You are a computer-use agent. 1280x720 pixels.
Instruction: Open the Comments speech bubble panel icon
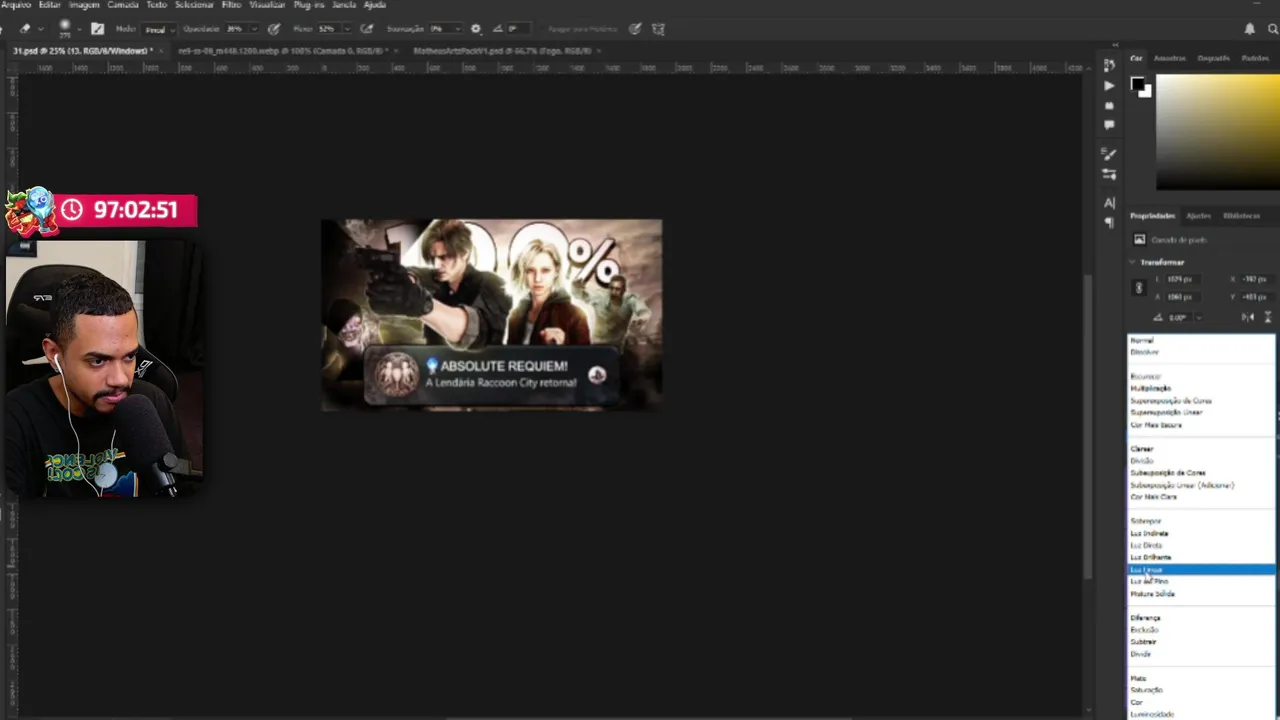pyautogui.click(x=1109, y=125)
